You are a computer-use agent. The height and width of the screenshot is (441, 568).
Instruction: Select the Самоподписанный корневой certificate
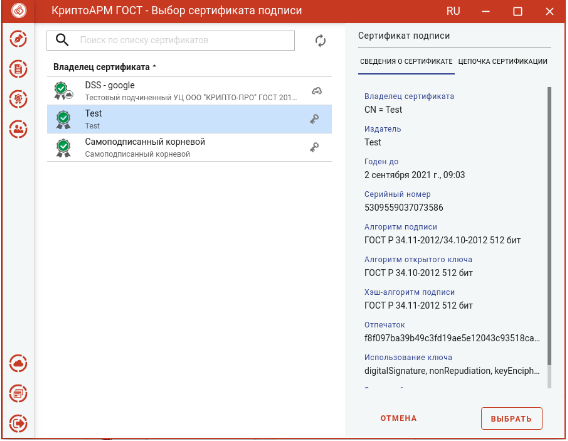(189, 147)
